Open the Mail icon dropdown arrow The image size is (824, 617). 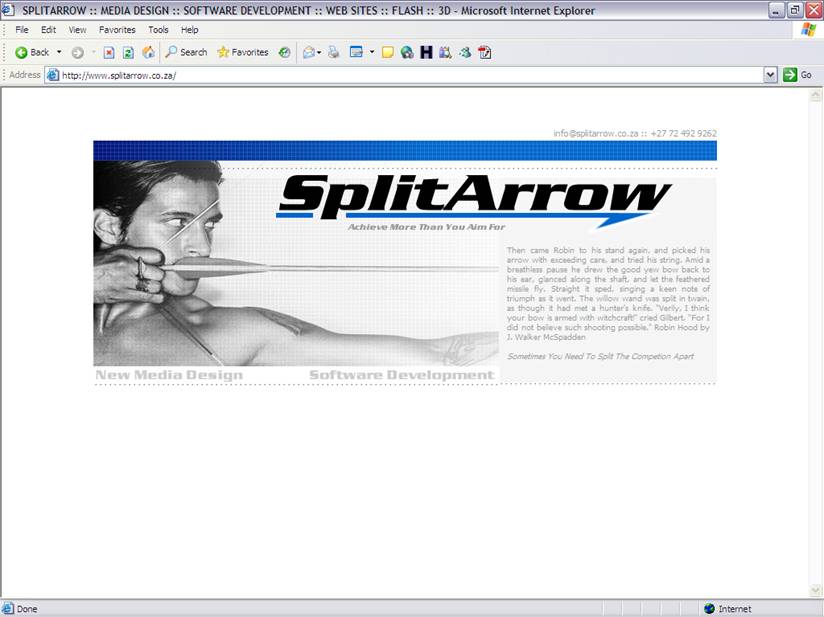[x=319, y=52]
